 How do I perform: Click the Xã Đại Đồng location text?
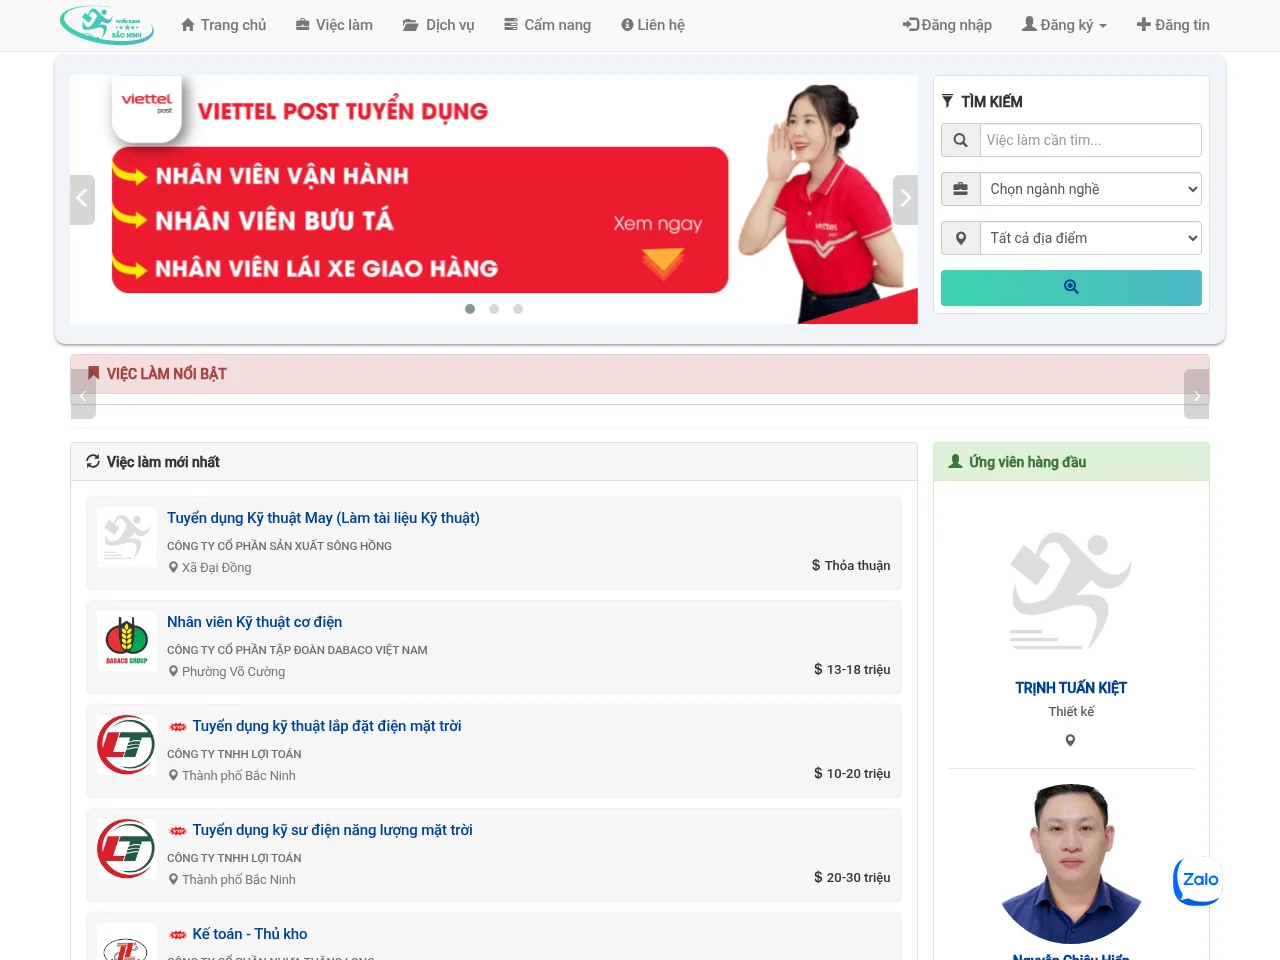(216, 568)
